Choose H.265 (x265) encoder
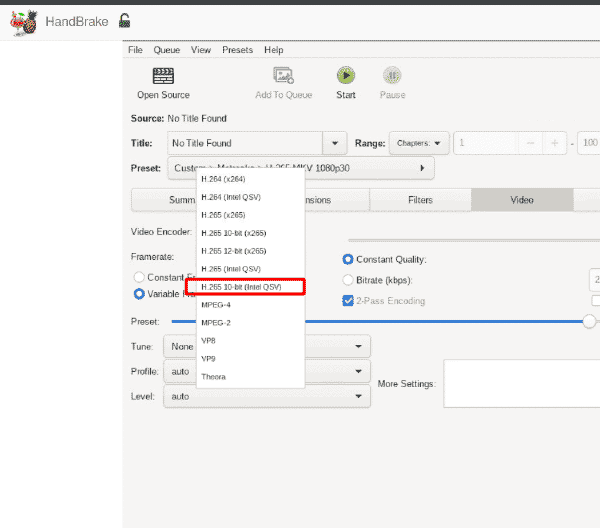600x528 pixels. coord(251,215)
